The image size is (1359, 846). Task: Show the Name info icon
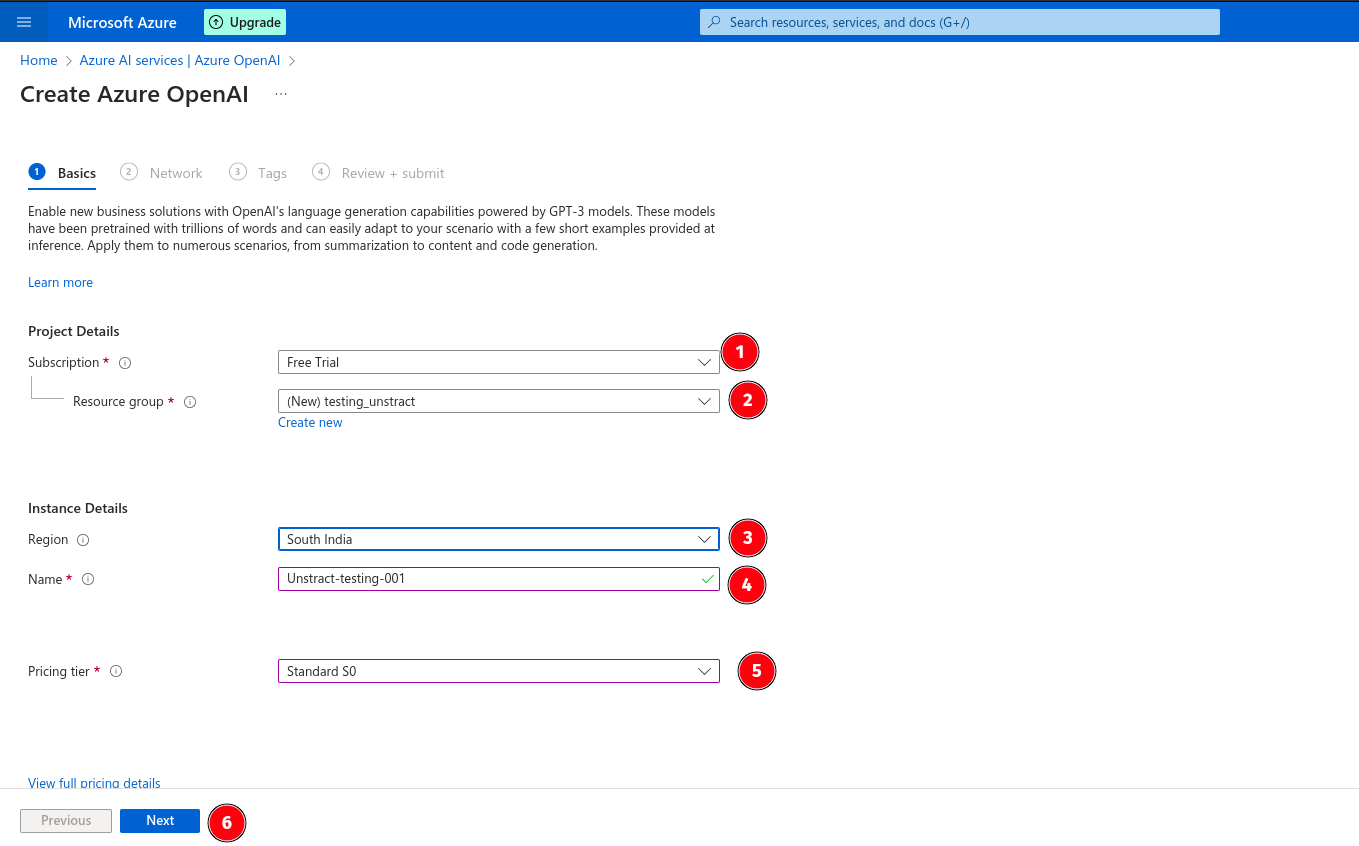click(88, 579)
